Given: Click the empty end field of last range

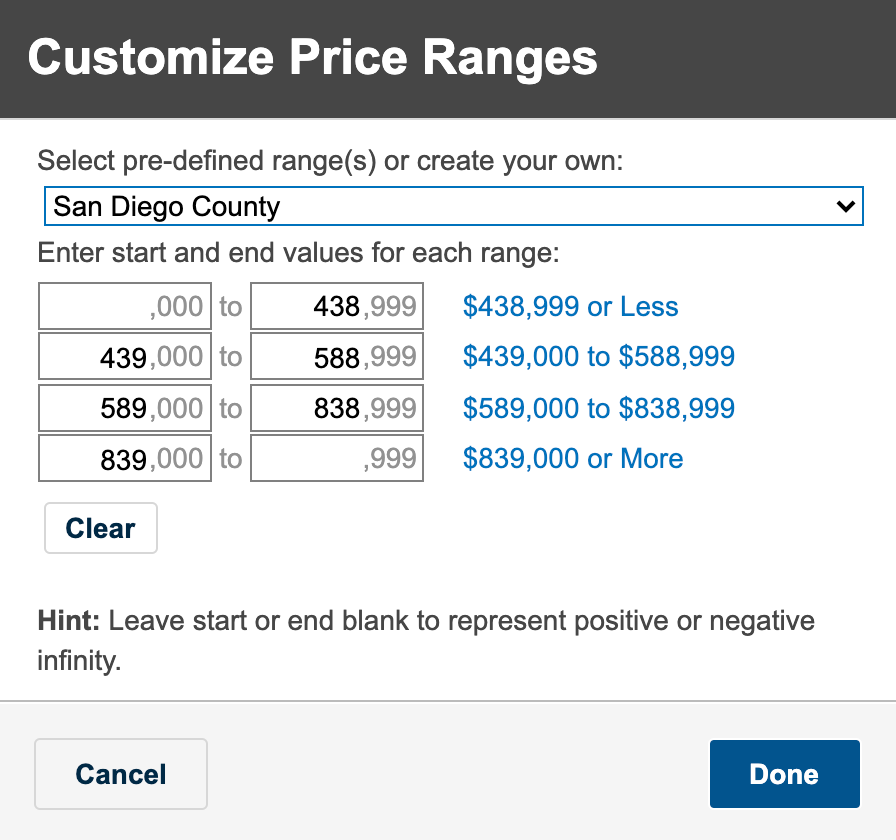Looking at the screenshot, I should [337, 458].
